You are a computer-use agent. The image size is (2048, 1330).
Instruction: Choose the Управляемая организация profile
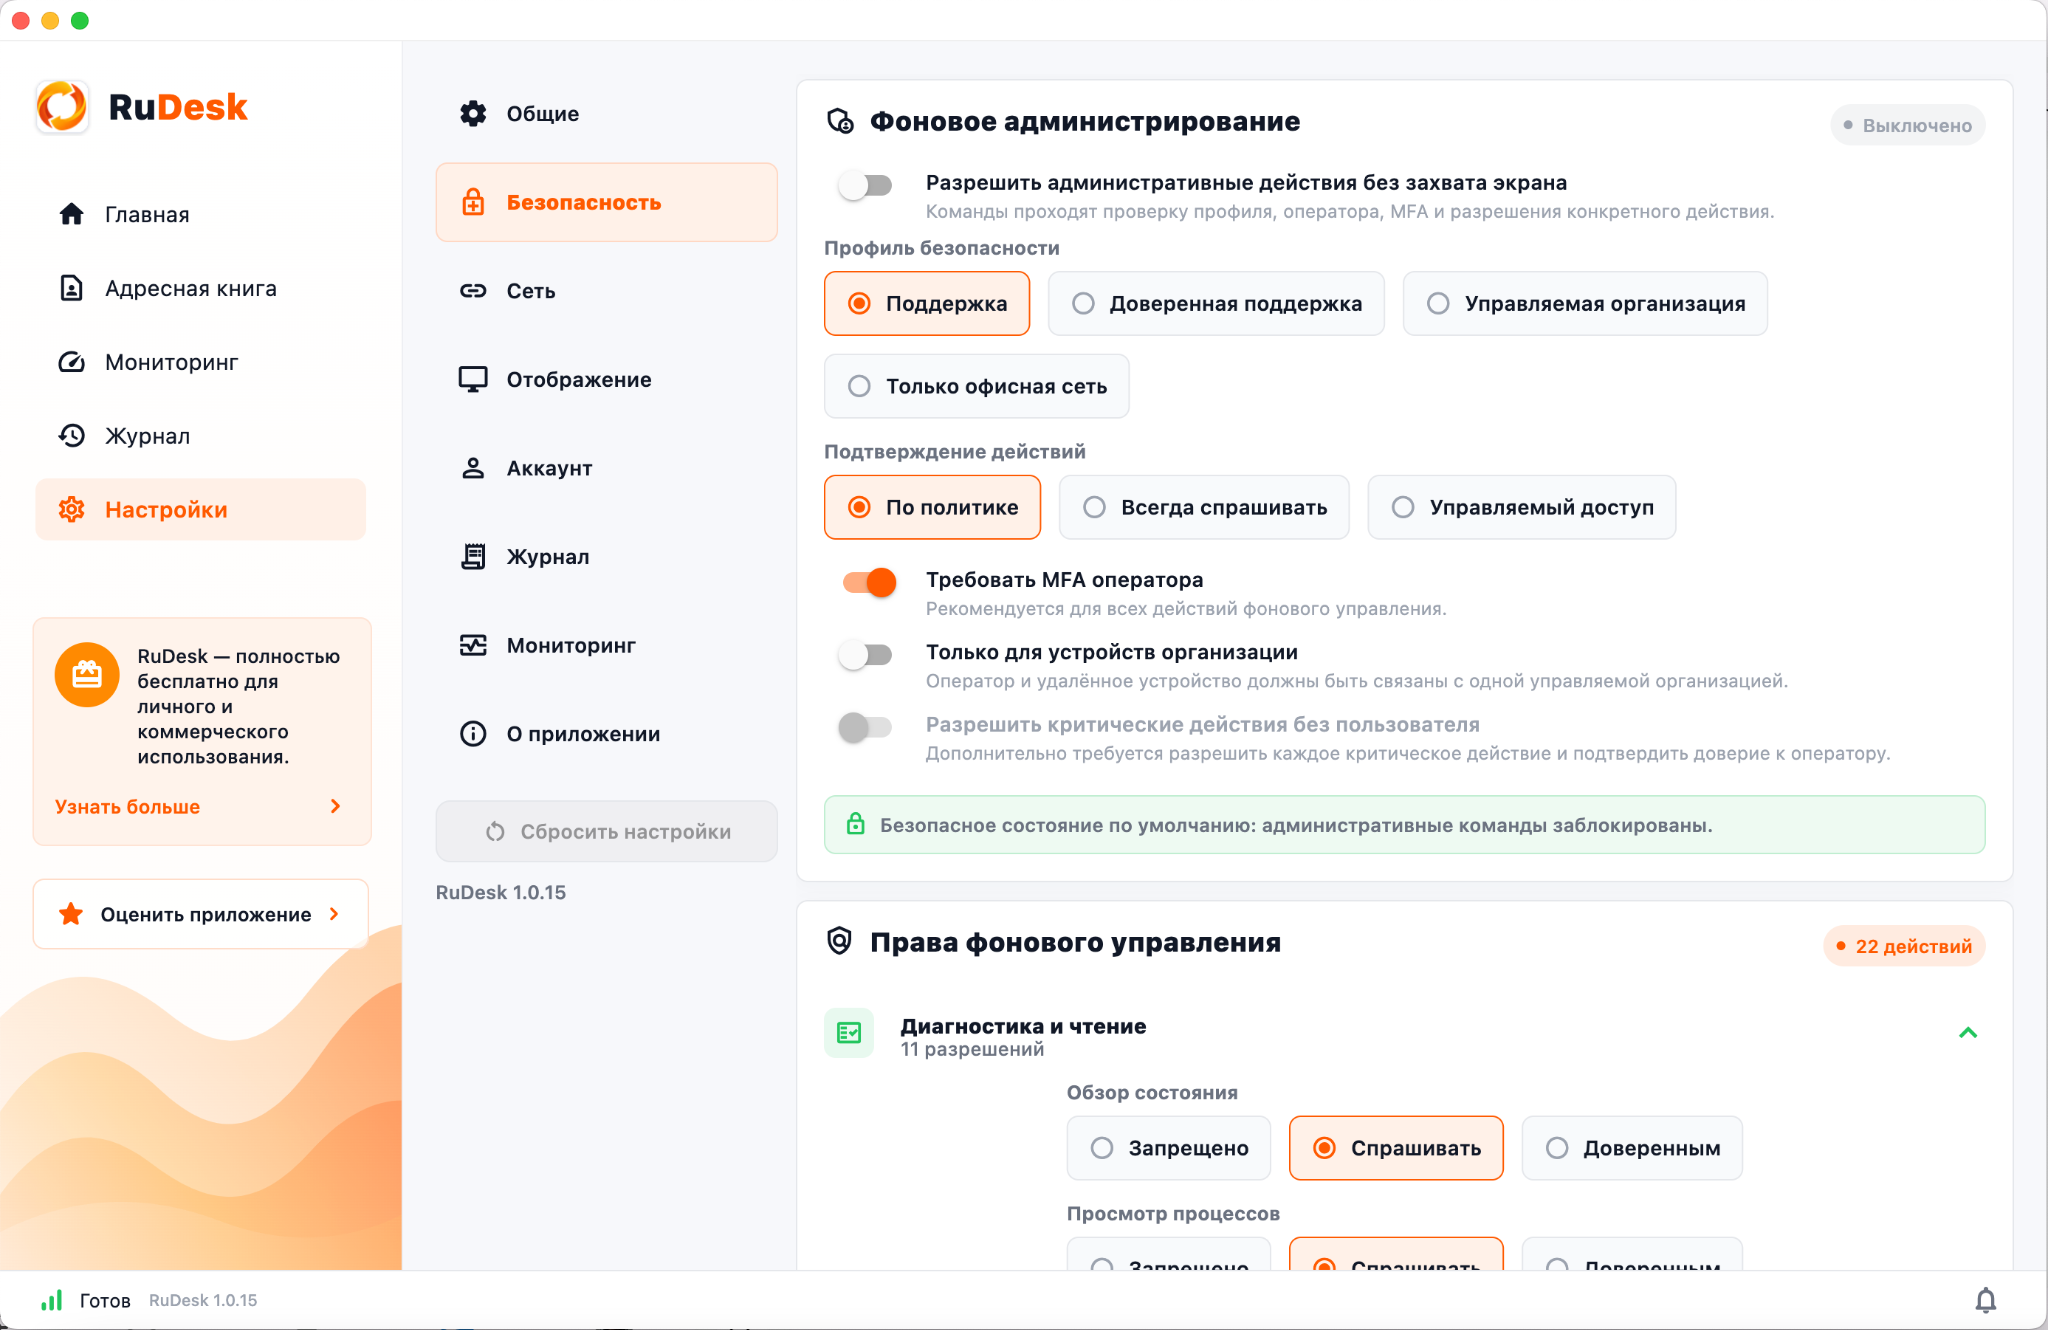[x=1585, y=304]
